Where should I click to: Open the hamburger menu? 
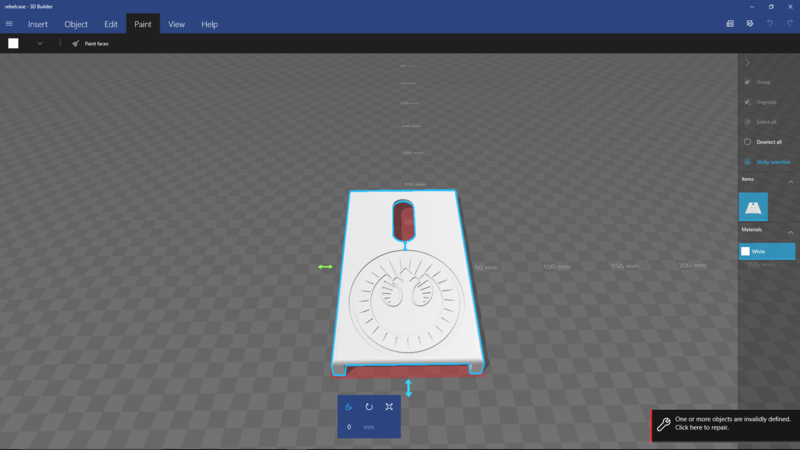click(9, 24)
